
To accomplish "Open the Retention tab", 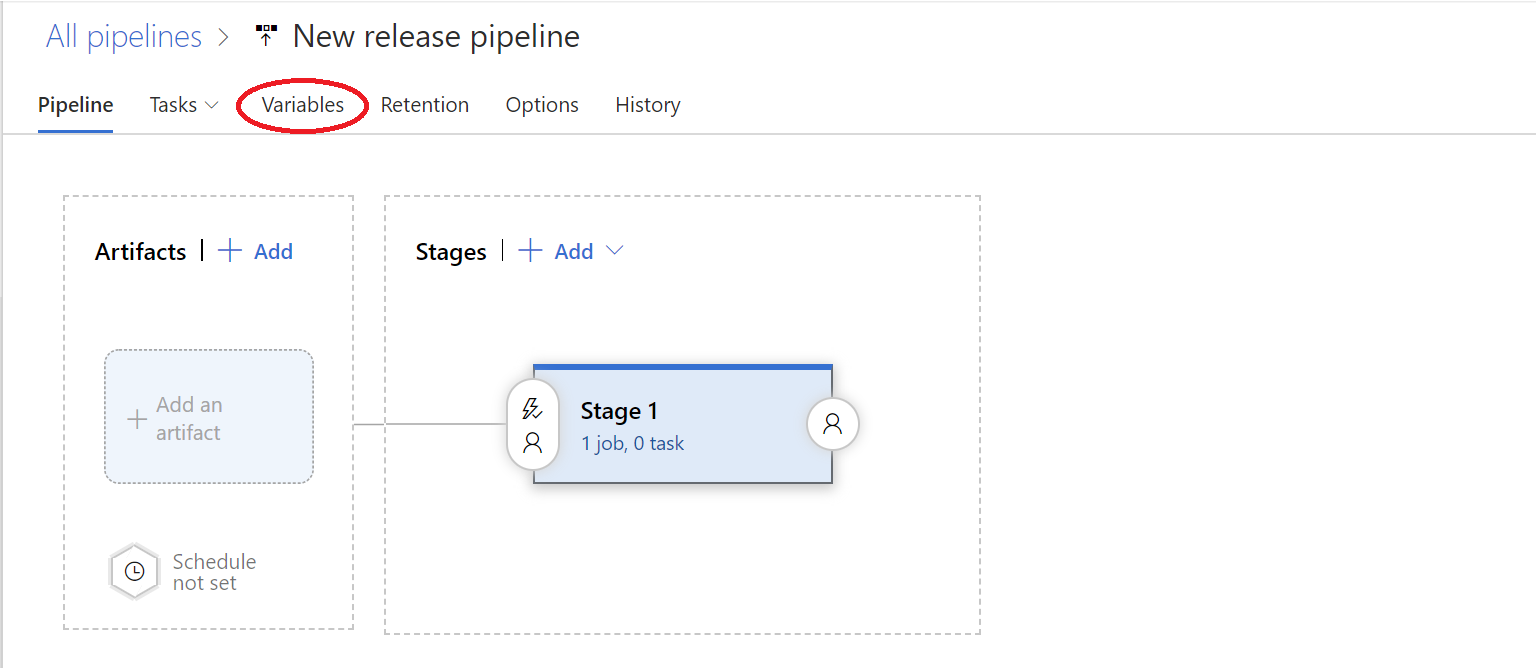I will 425,105.
